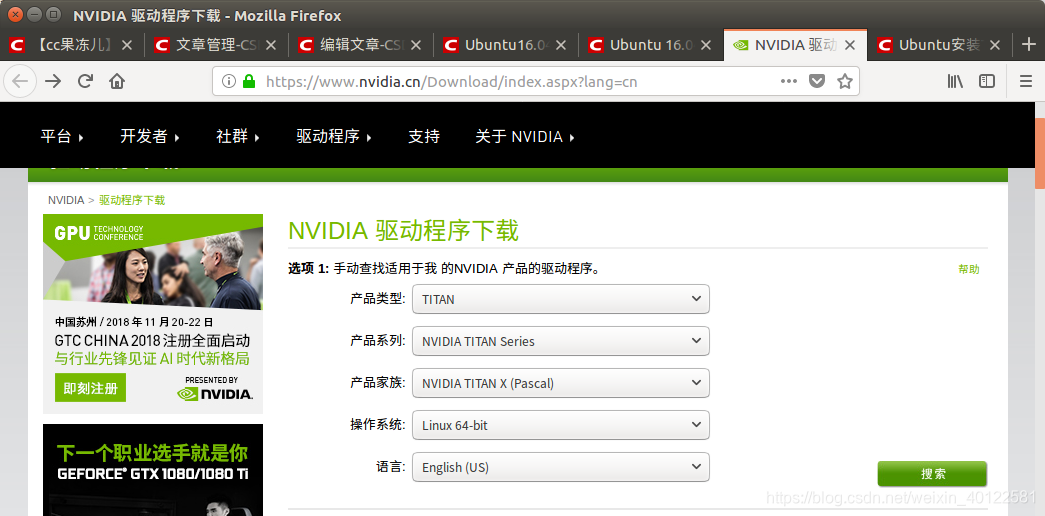Open the 产品系列 NVIDIA TITAN Series dropdown
This screenshot has width=1045, height=516.
[x=560, y=341]
